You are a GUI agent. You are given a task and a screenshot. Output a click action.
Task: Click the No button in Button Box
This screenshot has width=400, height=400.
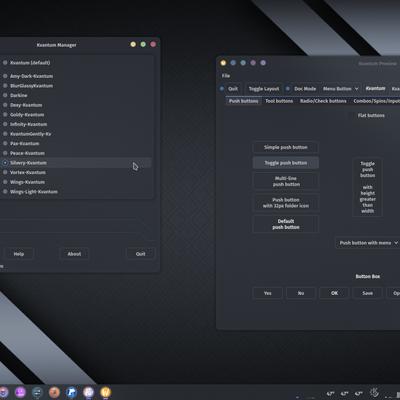301,293
